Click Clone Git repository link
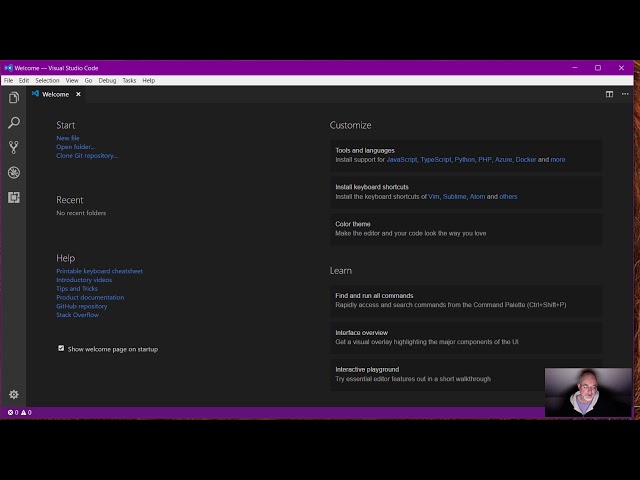 coord(87,156)
